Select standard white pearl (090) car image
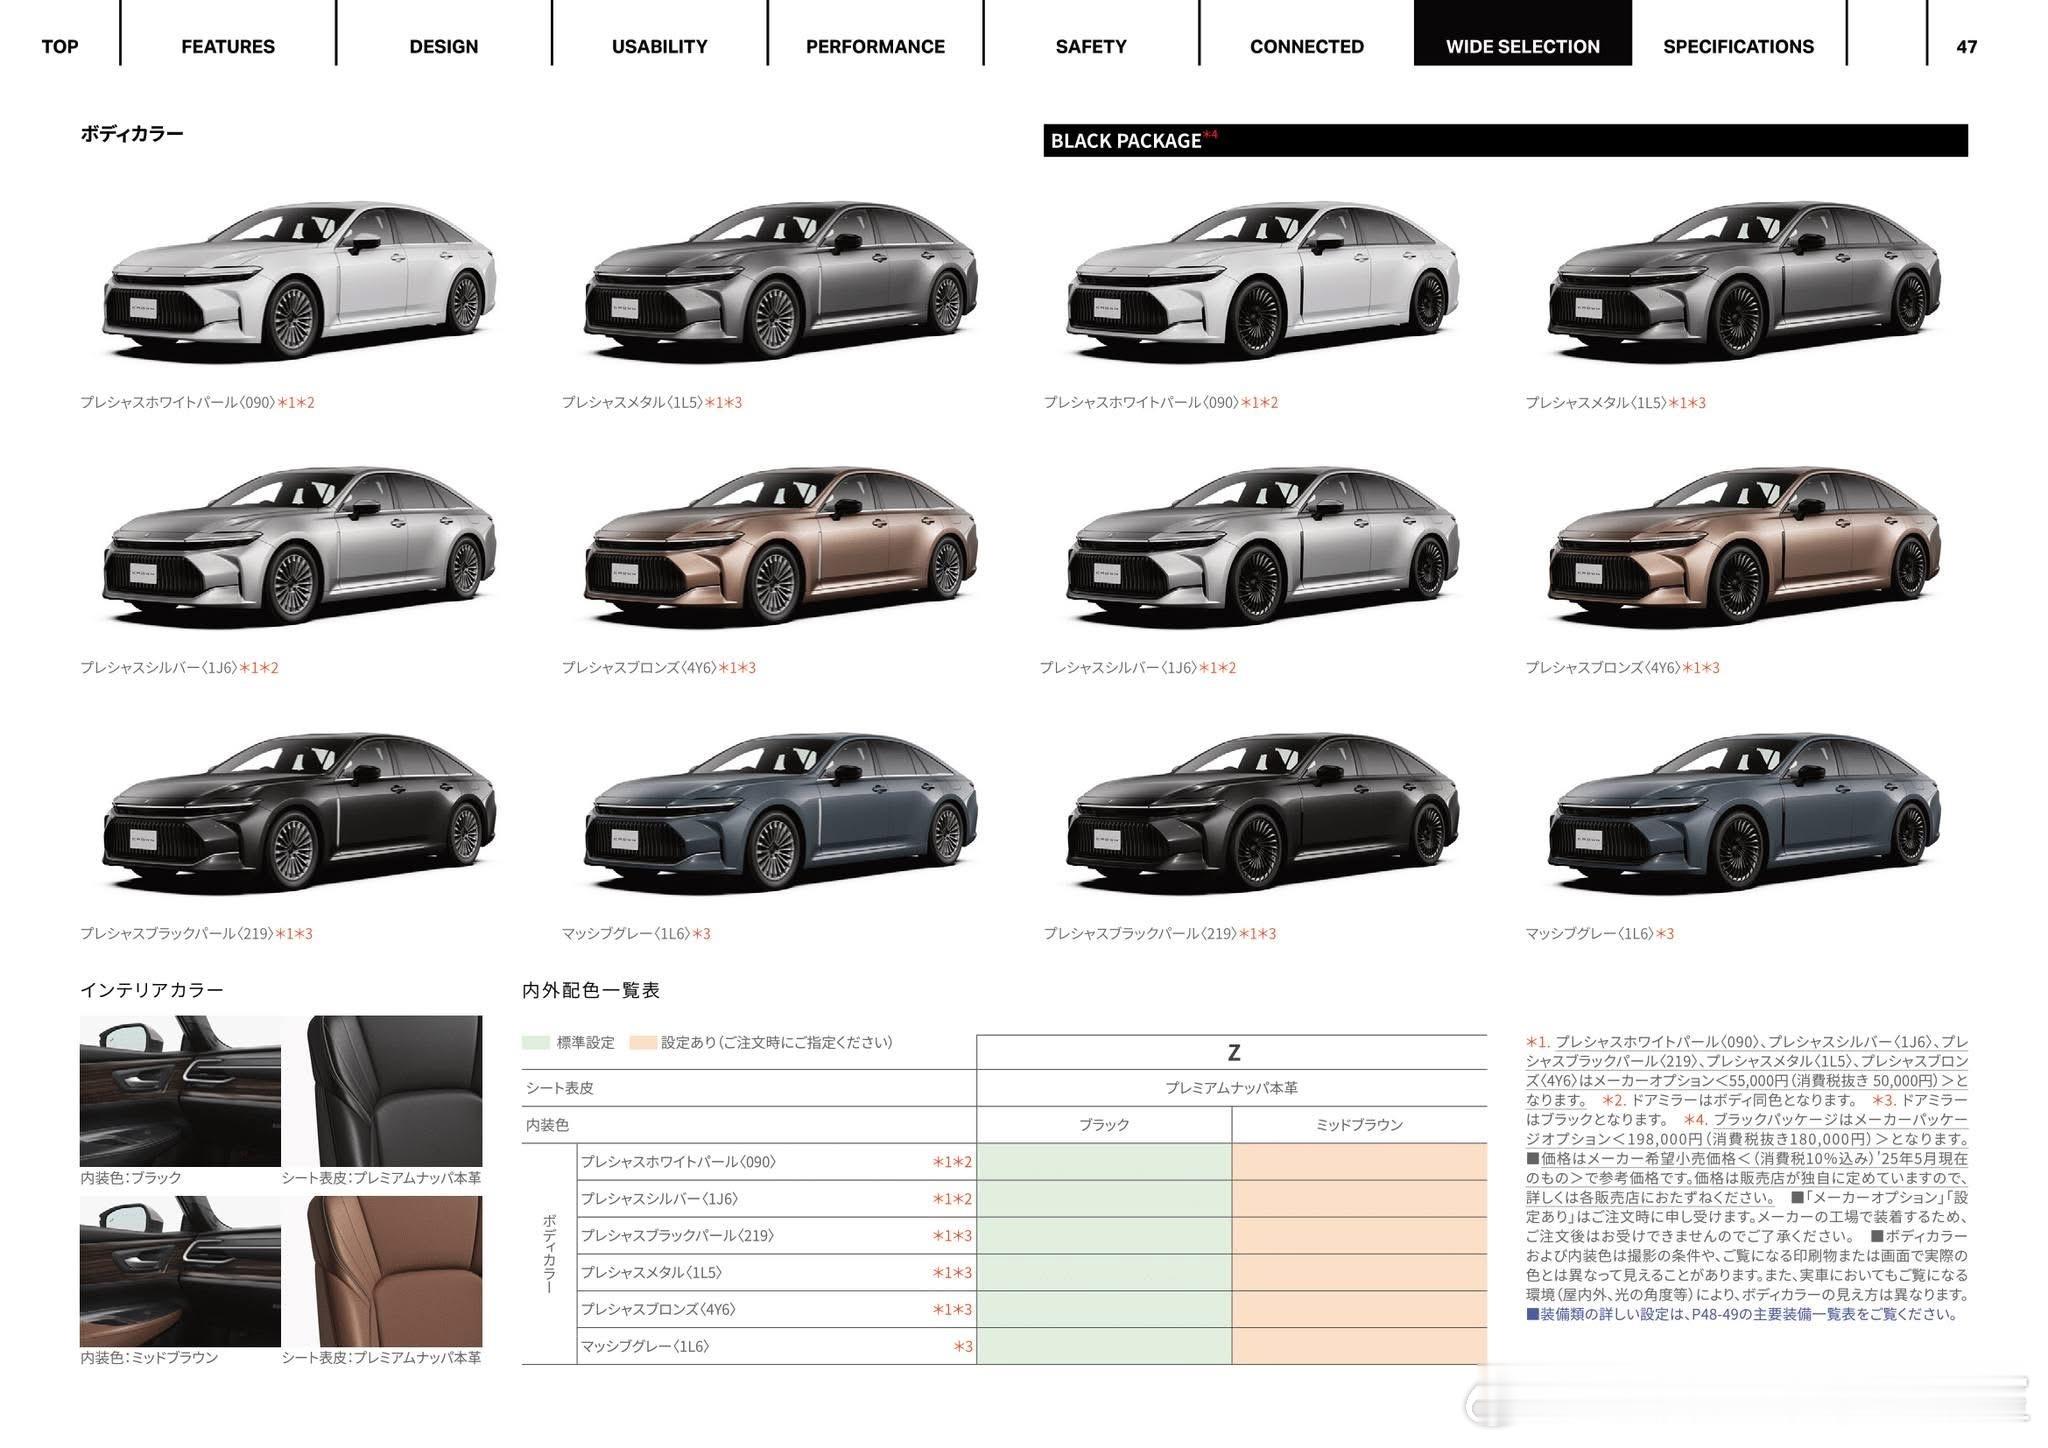Screen dimensions: 2048x1448 click(x=299, y=280)
